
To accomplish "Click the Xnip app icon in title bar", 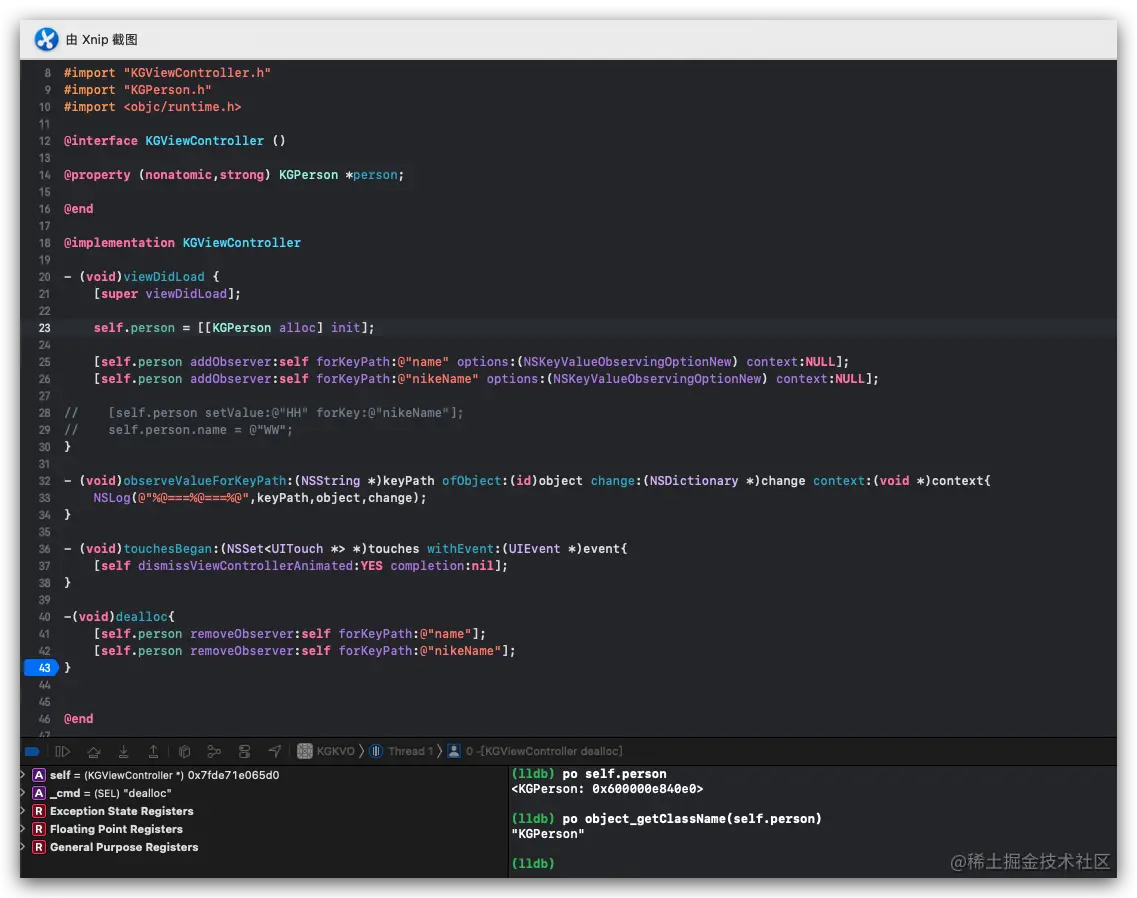I will pos(46,39).
